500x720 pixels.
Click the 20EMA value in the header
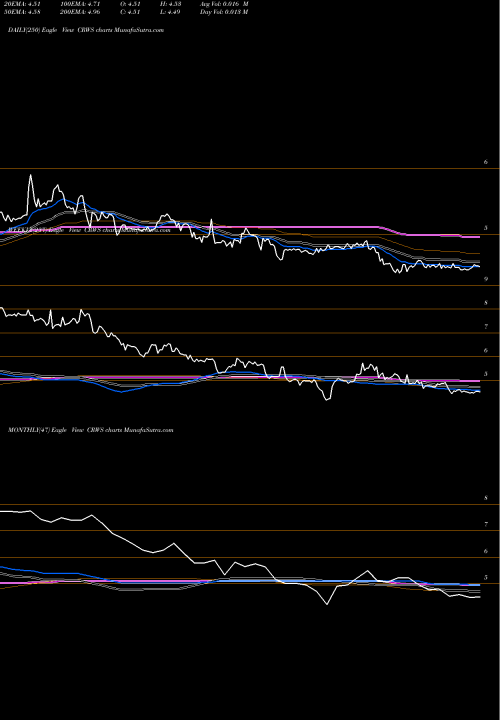point(21,4)
